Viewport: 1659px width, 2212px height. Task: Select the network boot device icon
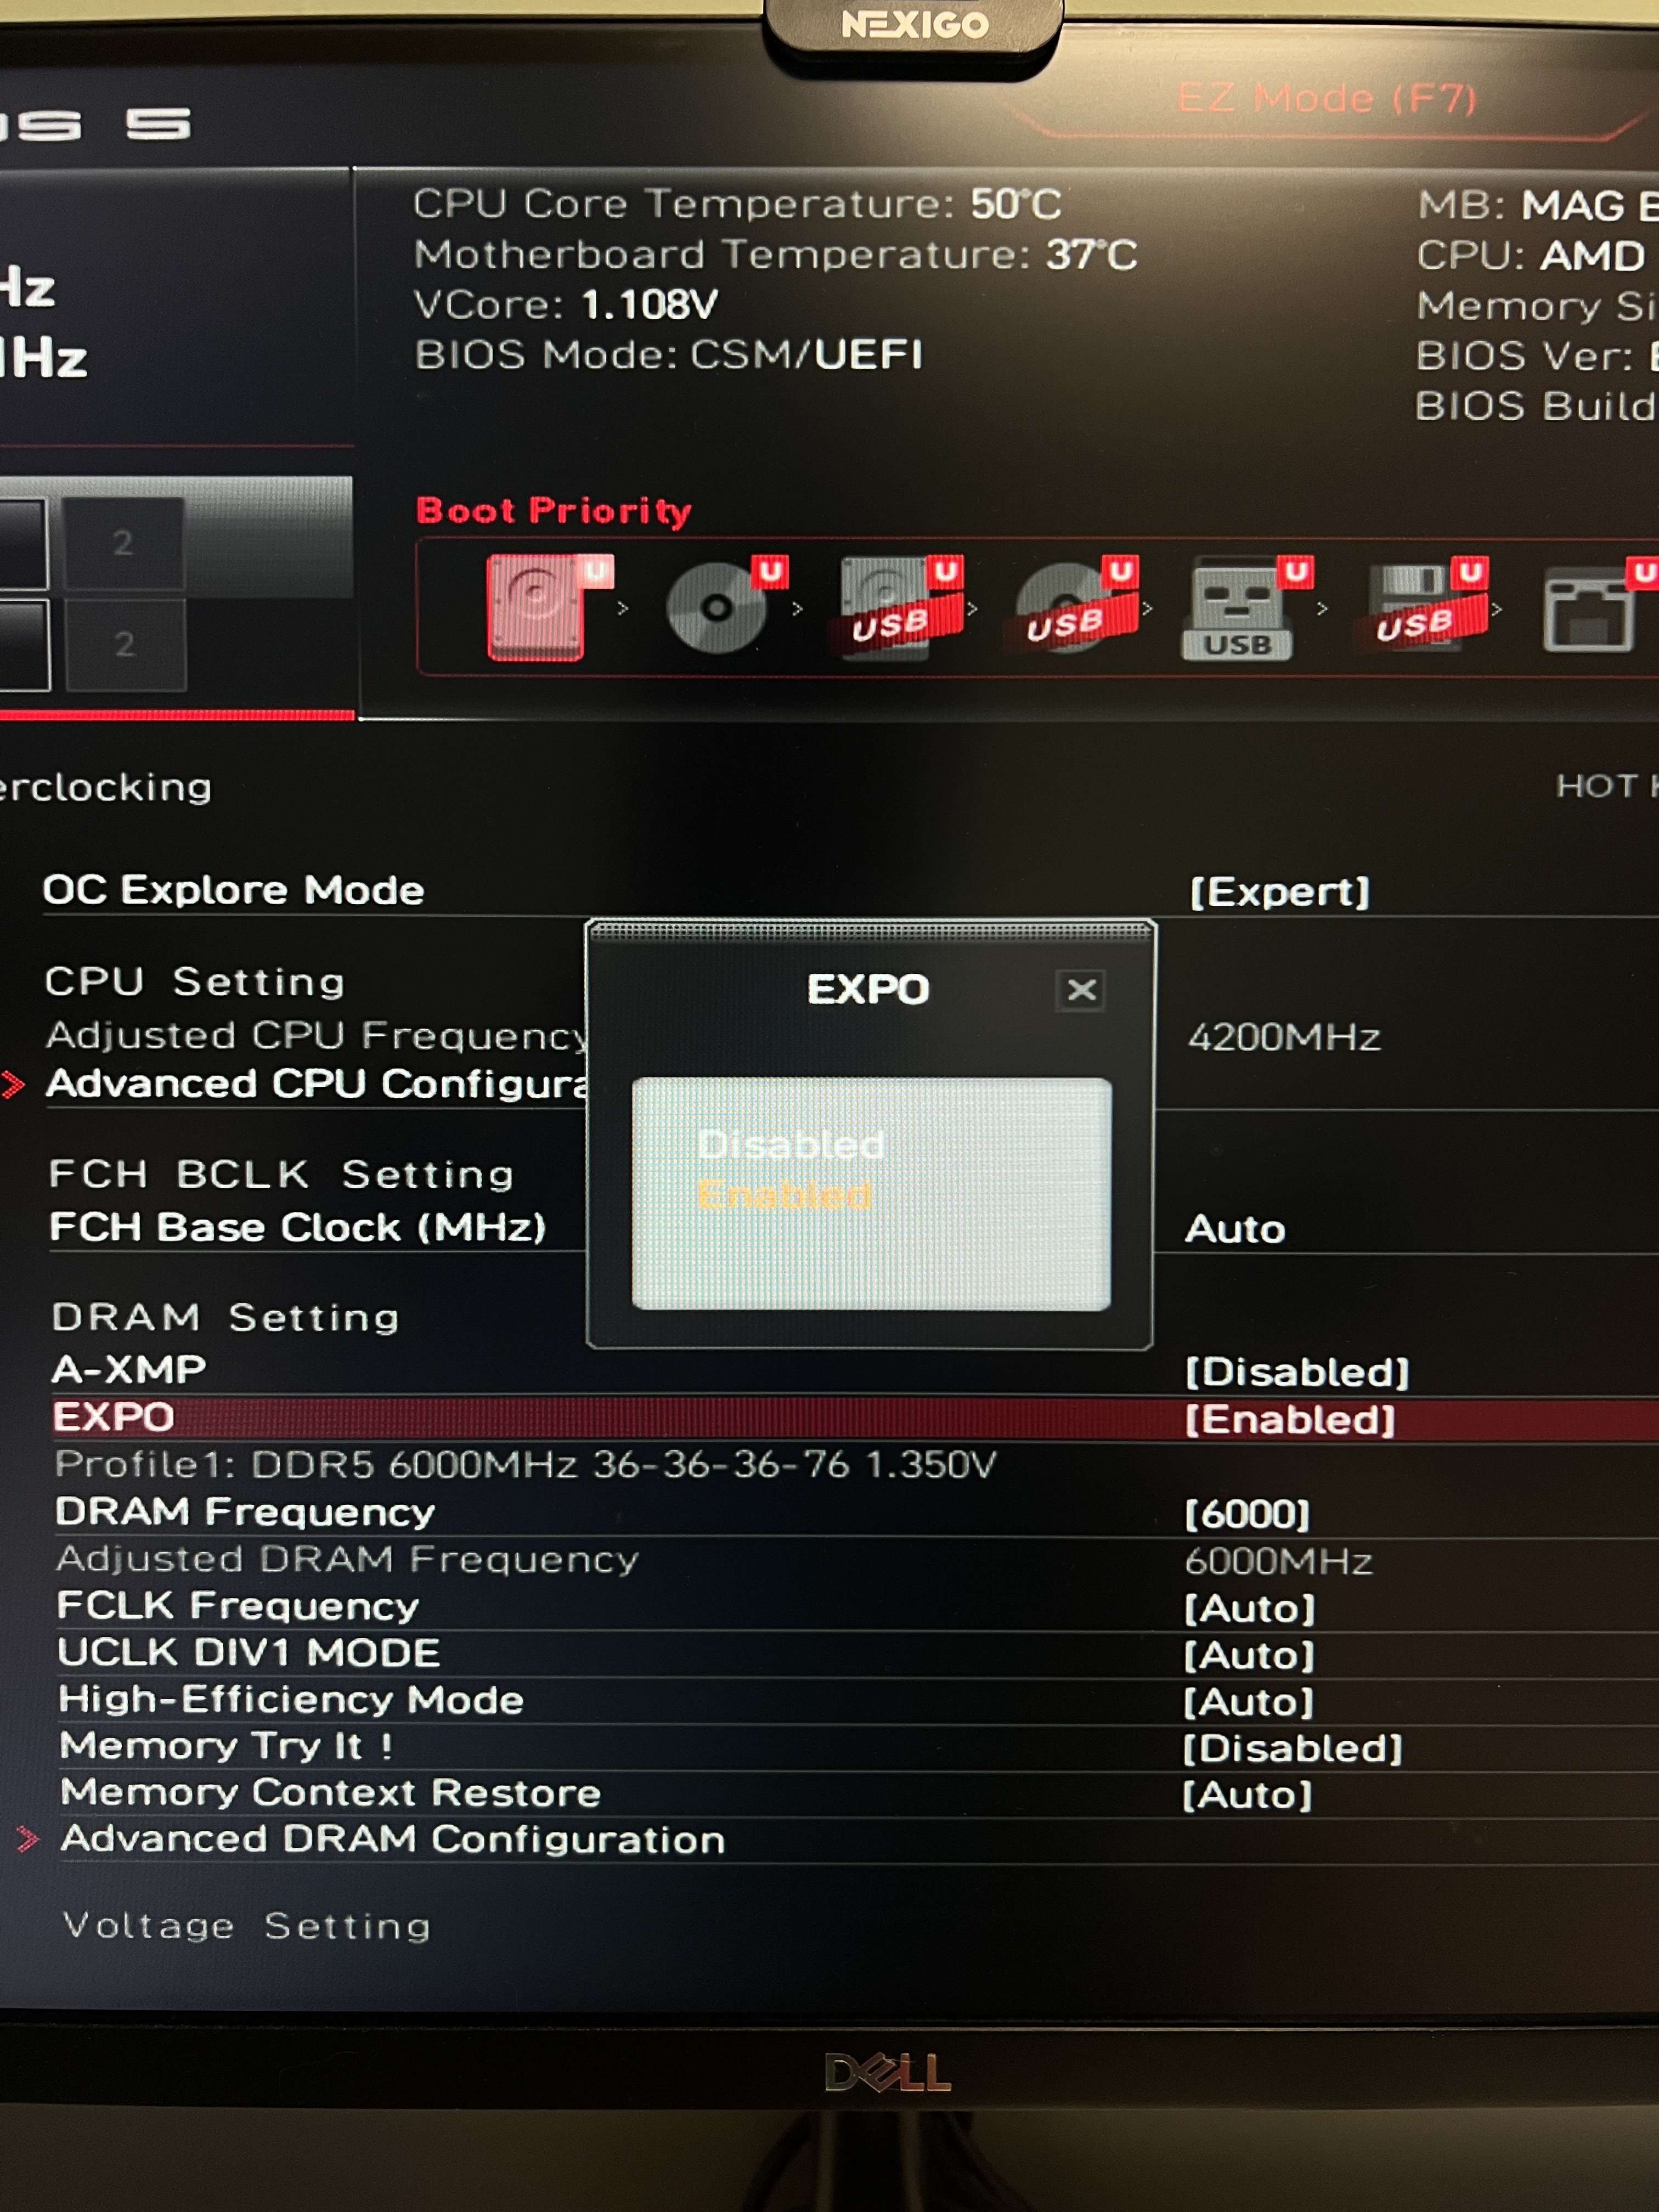click(x=1598, y=606)
